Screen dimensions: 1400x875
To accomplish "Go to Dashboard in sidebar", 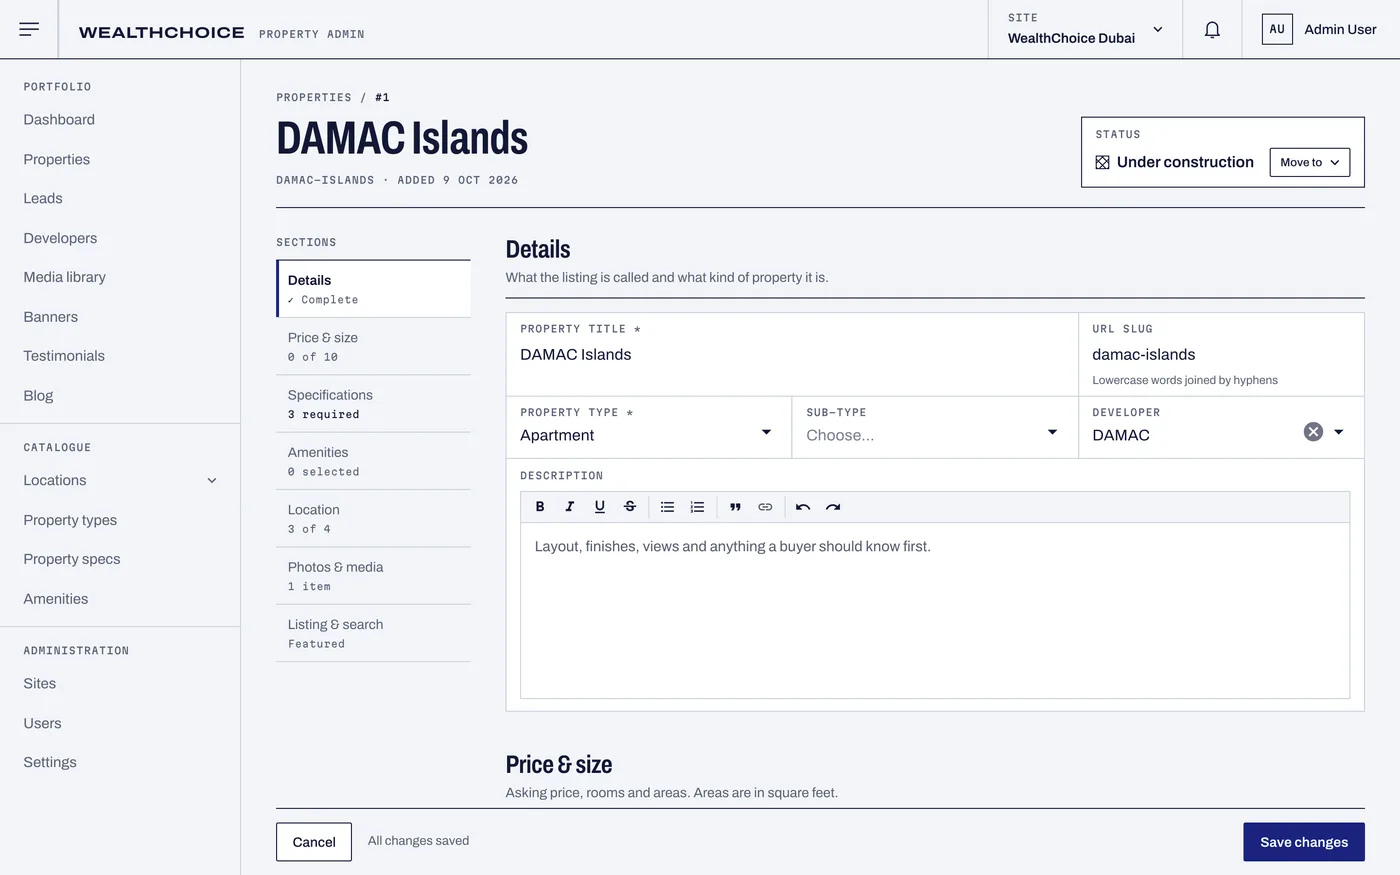I will pos(59,119).
